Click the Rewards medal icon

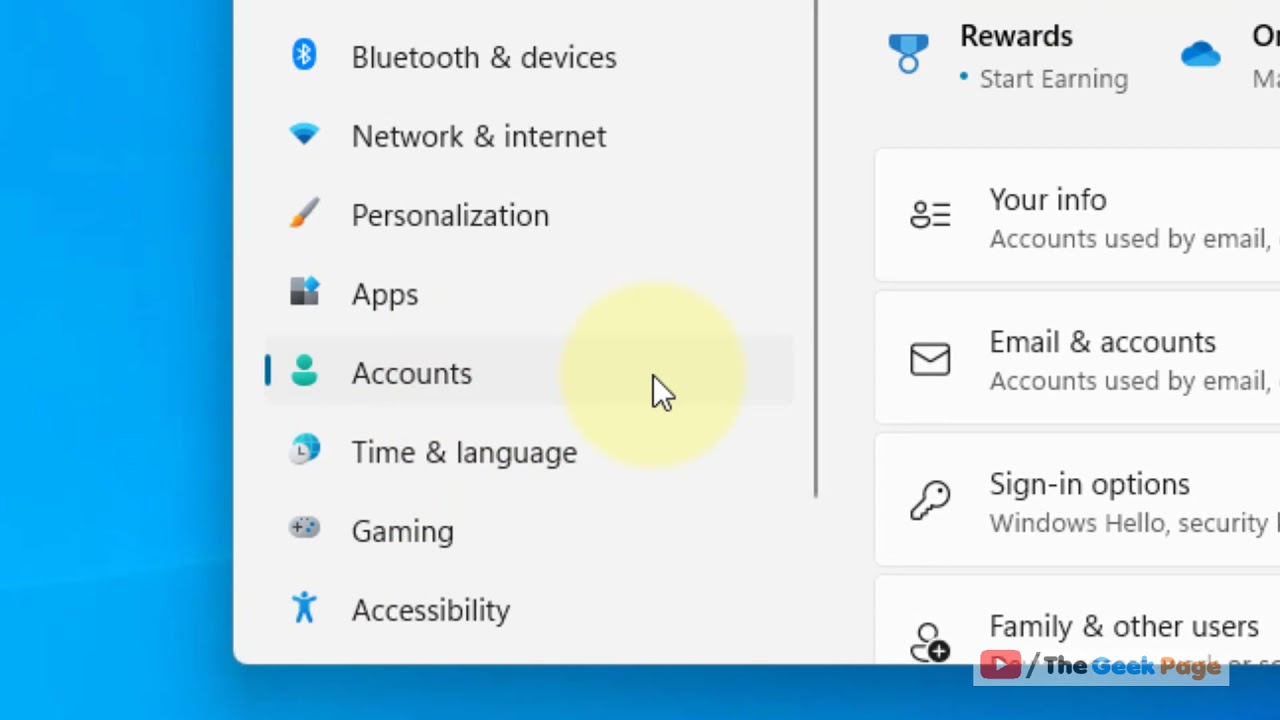908,53
